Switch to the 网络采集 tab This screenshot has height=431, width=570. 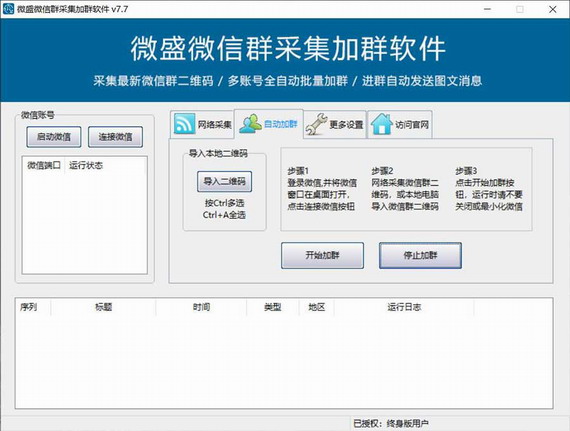202,124
